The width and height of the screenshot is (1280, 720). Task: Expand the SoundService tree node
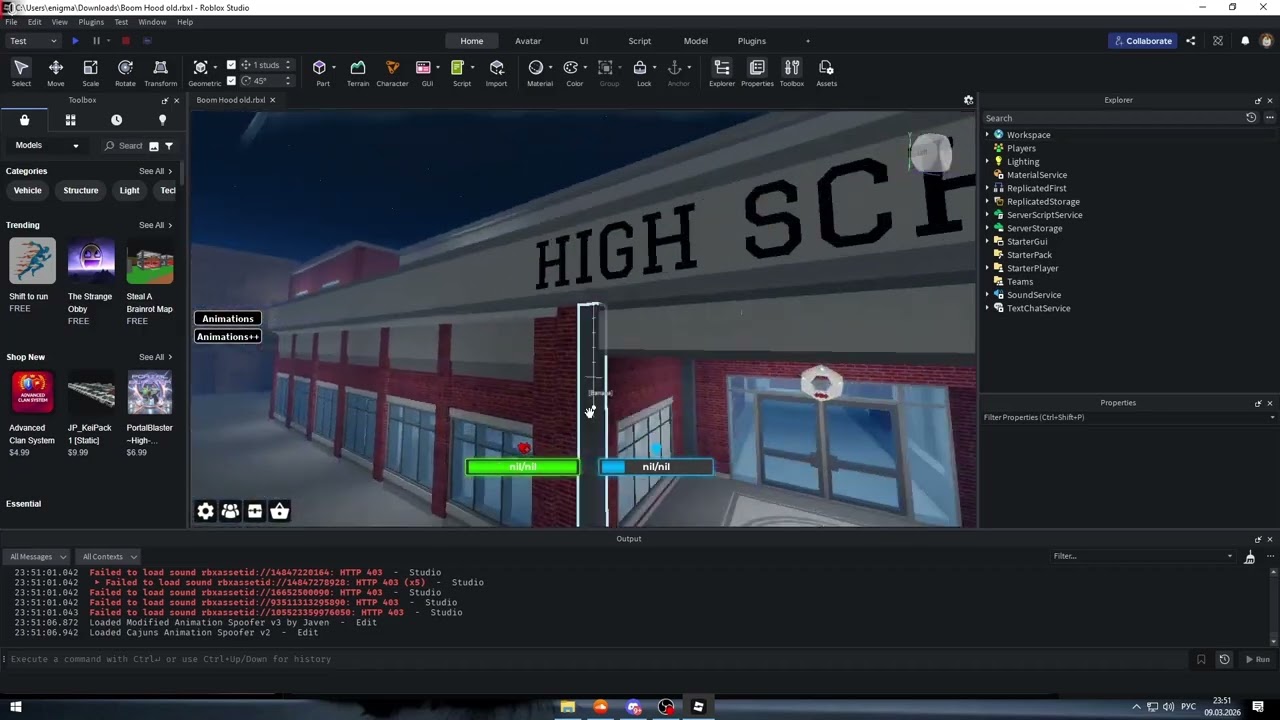pyautogui.click(x=987, y=295)
